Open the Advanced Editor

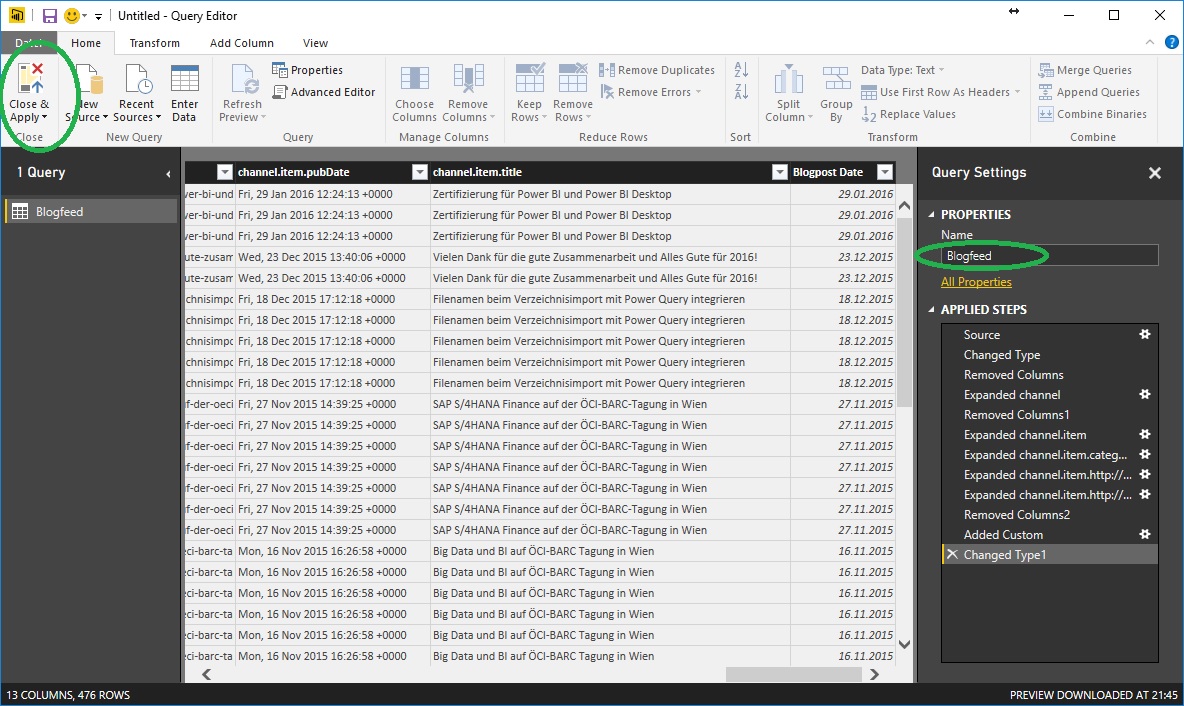point(323,92)
